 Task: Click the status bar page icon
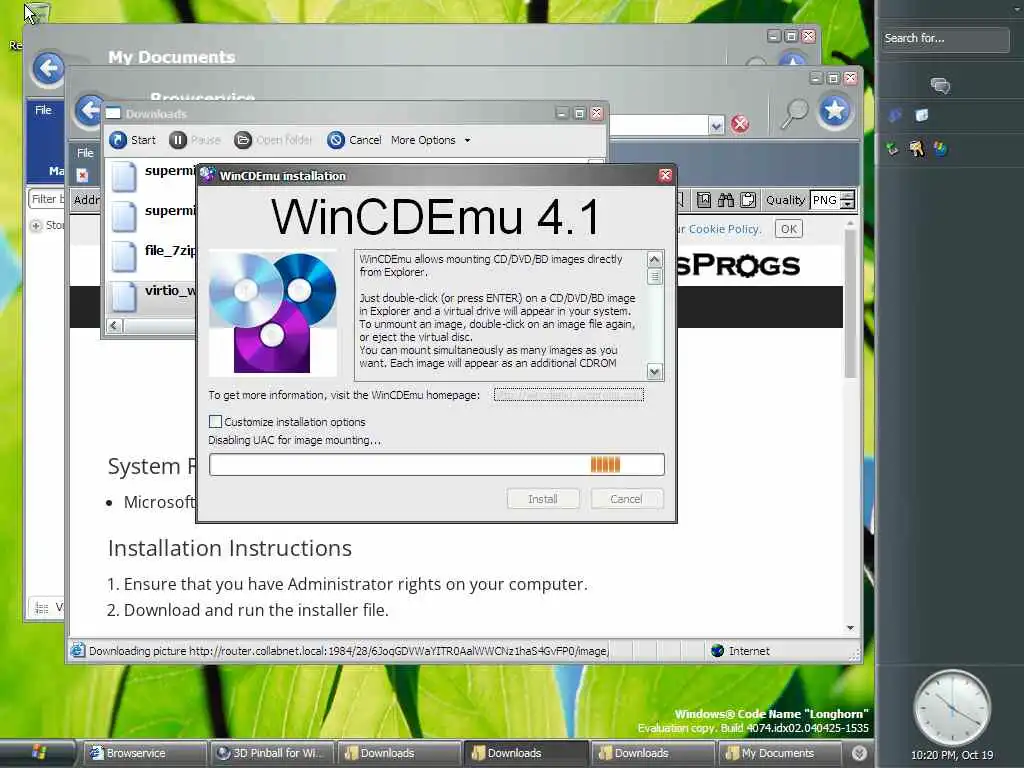click(78, 650)
